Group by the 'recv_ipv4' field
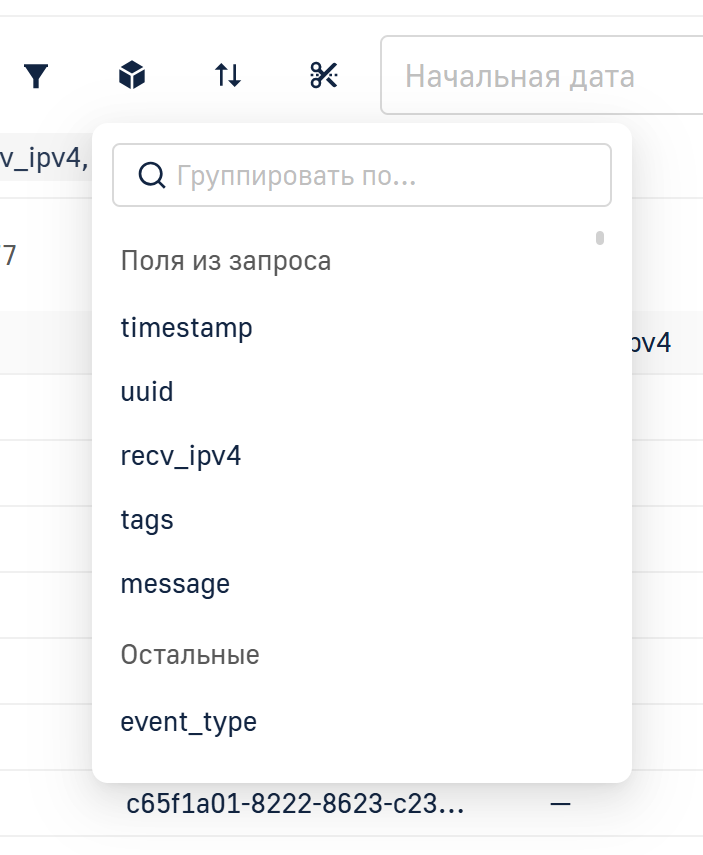 click(181, 456)
